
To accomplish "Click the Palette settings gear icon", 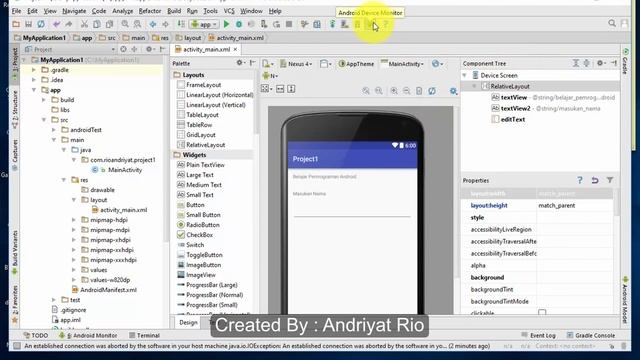I will pyautogui.click(x=240, y=63).
